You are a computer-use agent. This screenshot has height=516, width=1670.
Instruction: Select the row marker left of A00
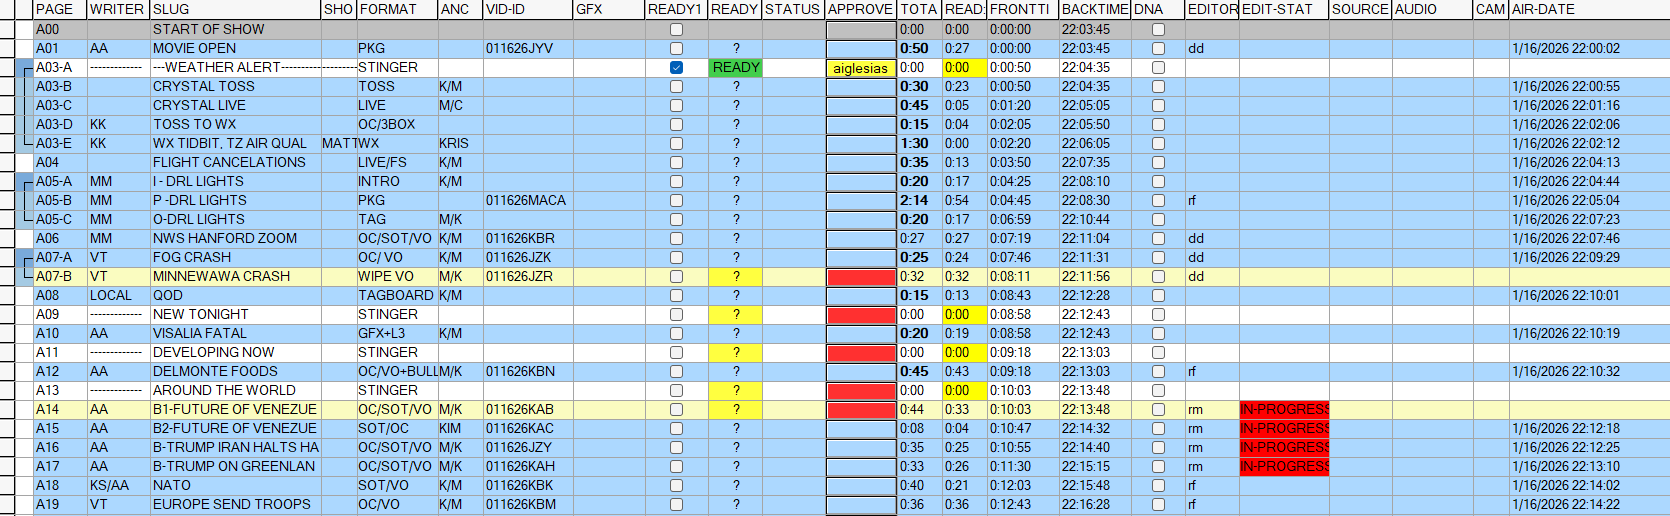(x=8, y=29)
